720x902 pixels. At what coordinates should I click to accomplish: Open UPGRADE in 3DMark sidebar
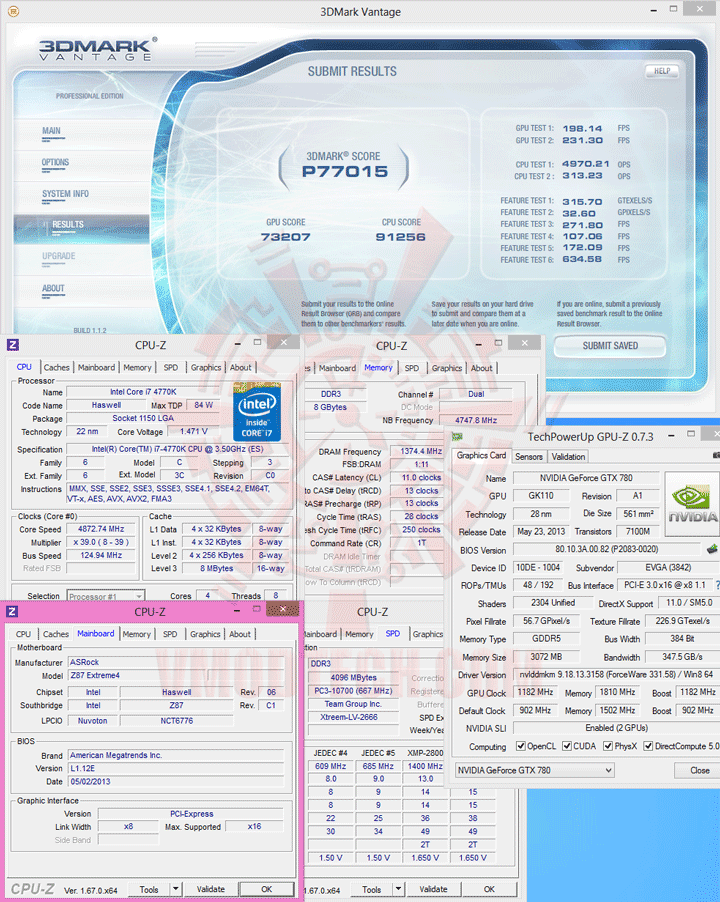[x=59, y=257]
